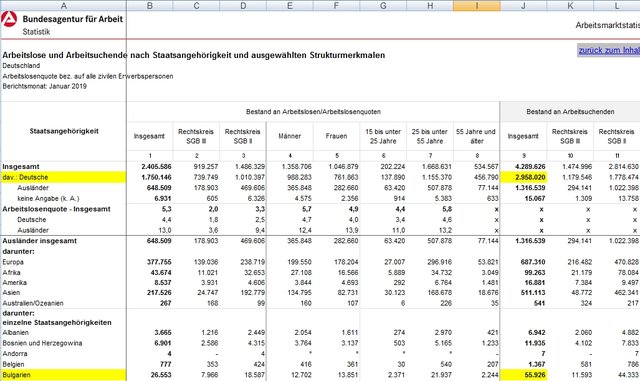Select column header B
This screenshot has height=381, width=640.
tap(149, 5)
